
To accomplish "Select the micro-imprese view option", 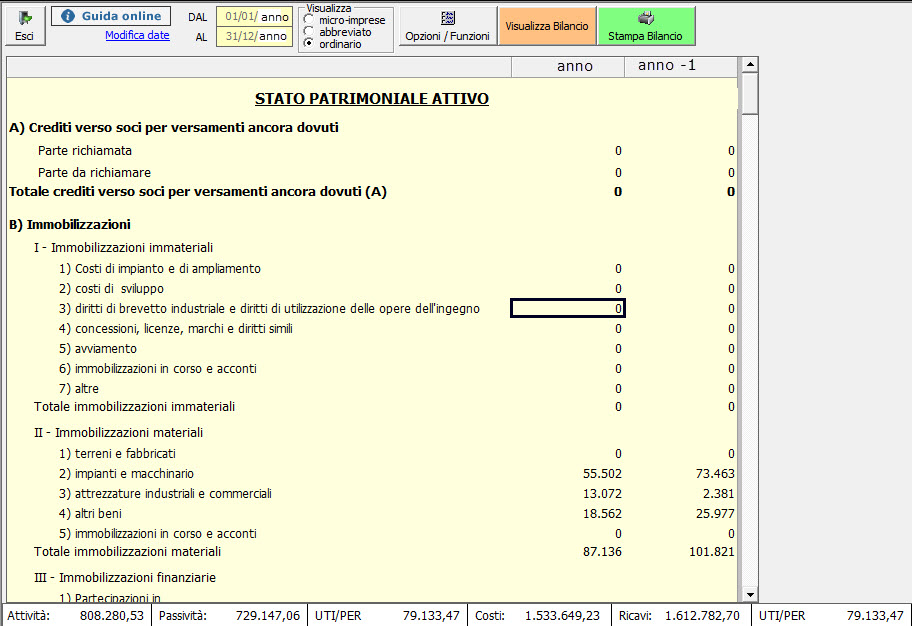I will [x=308, y=20].
